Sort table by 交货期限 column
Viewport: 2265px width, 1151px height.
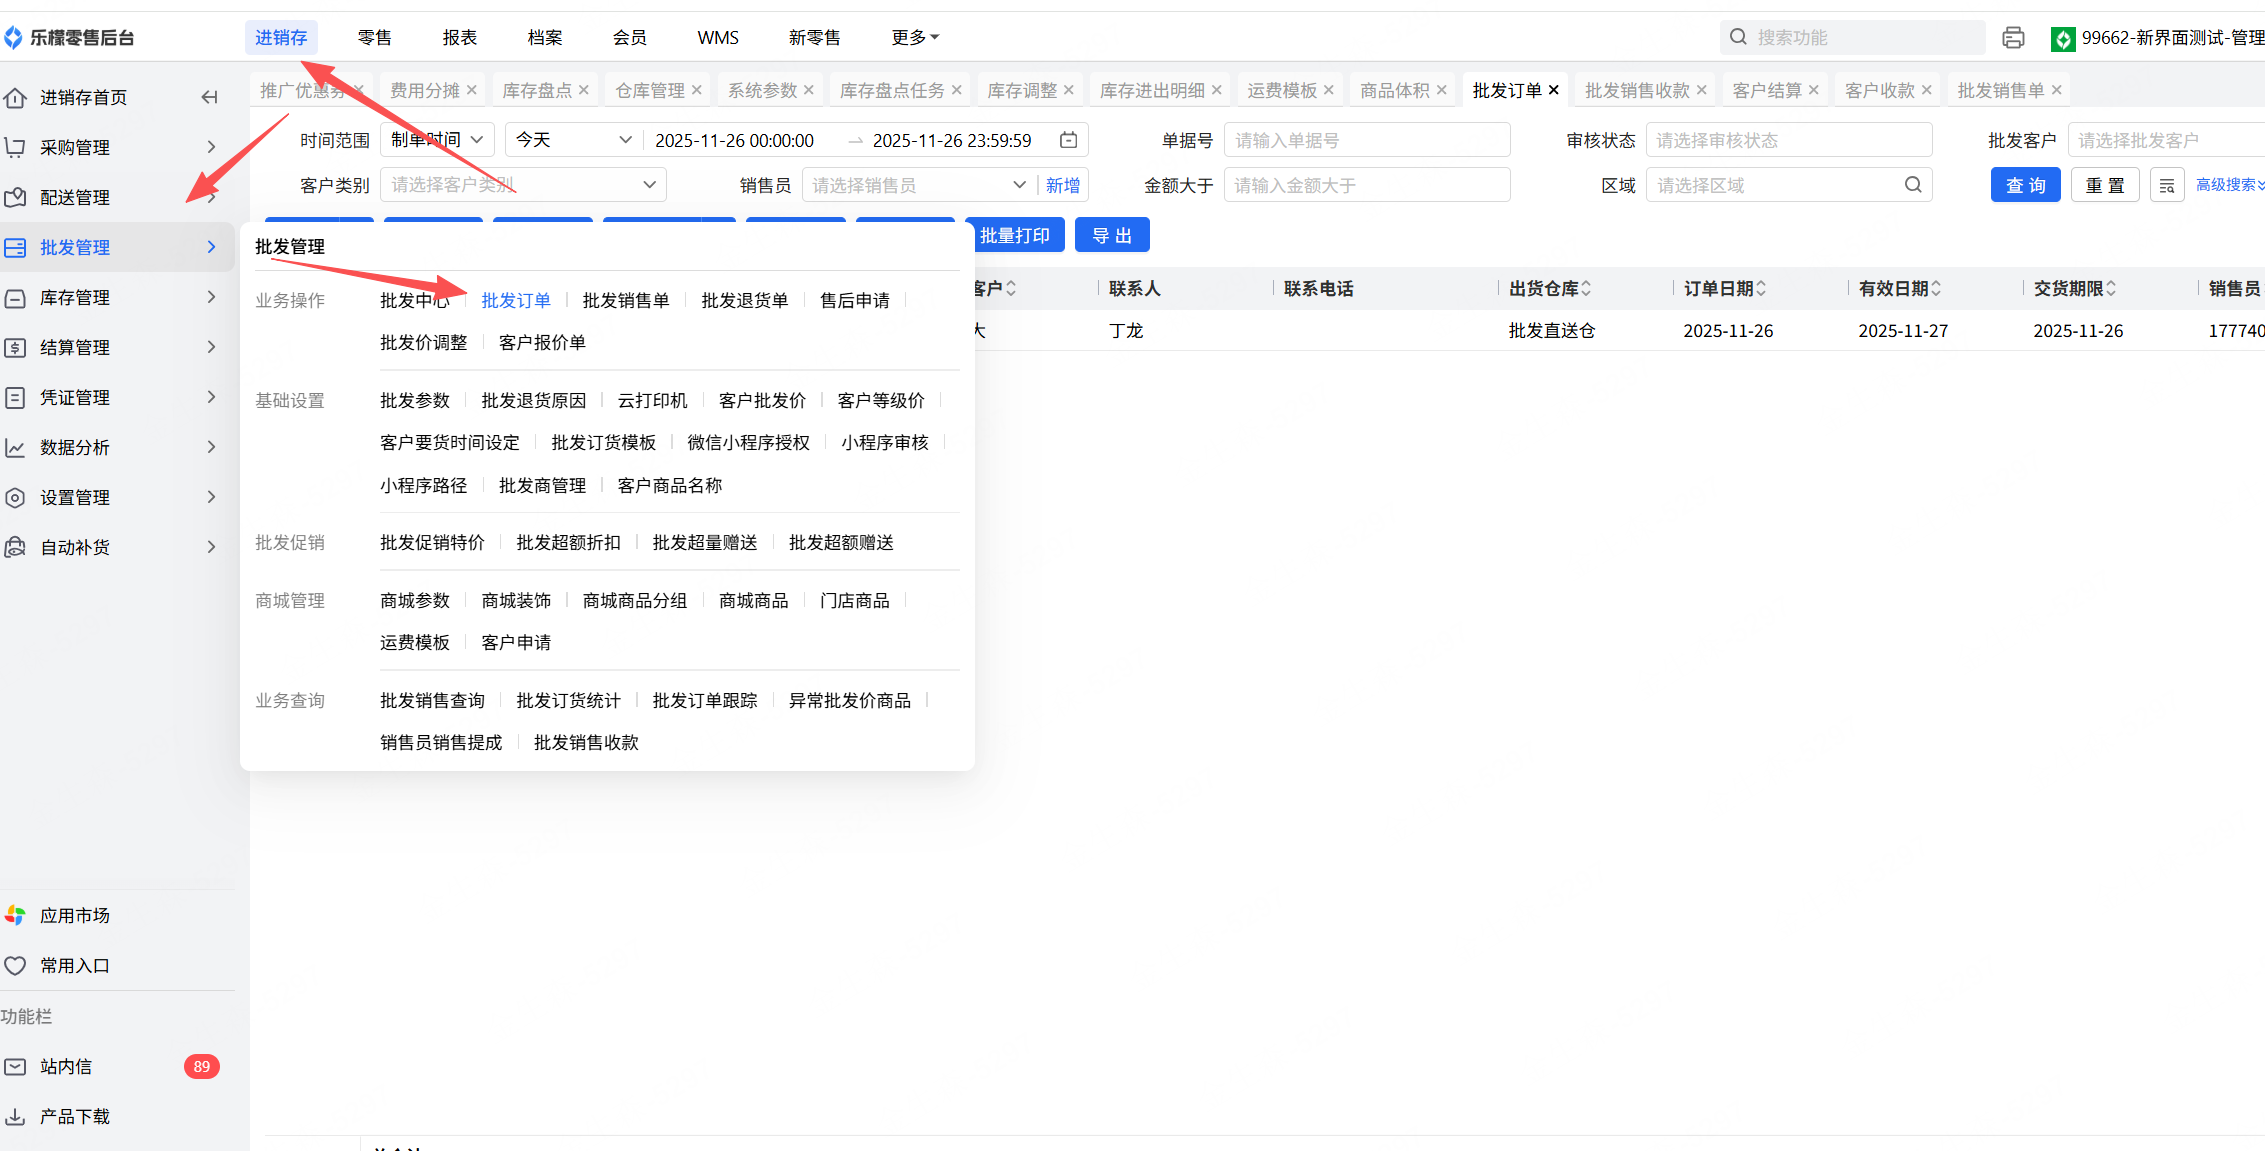click(x=2110, y=289)
